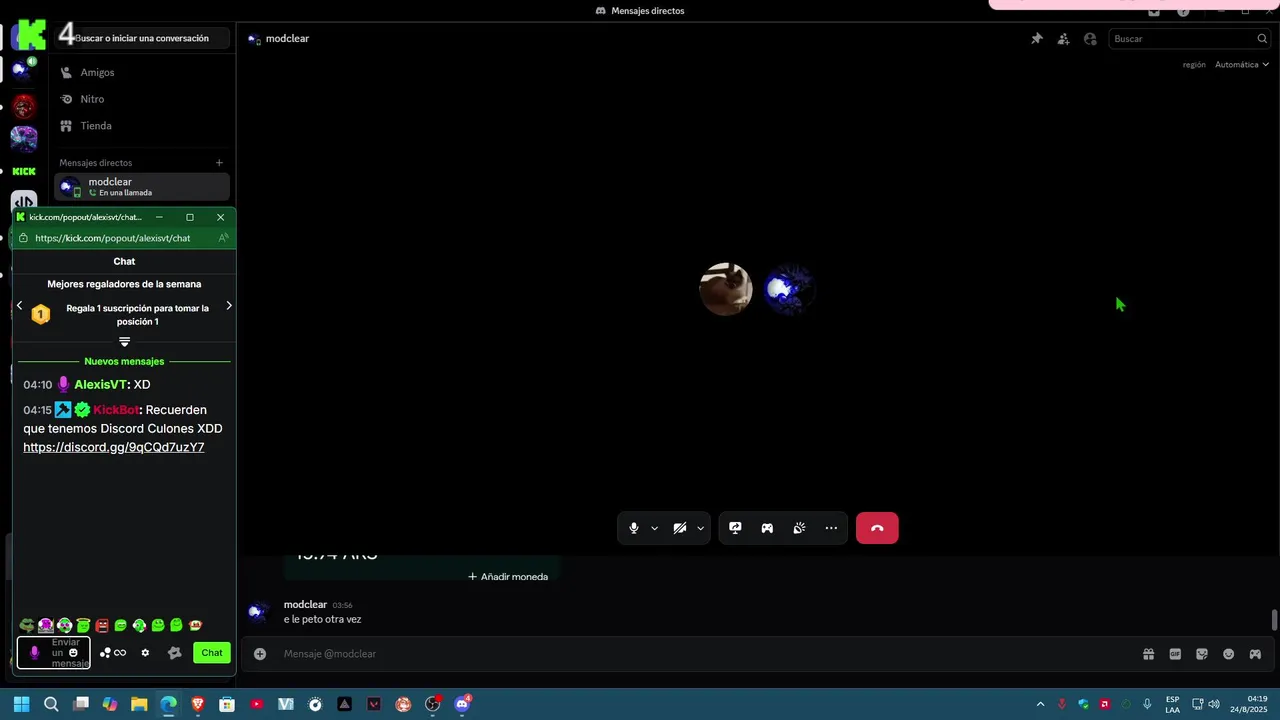Image resolution: width=1280 pixels, height=720 pixels.
Task: Open microphone options arrow in call bar
Action: (654, 528)
